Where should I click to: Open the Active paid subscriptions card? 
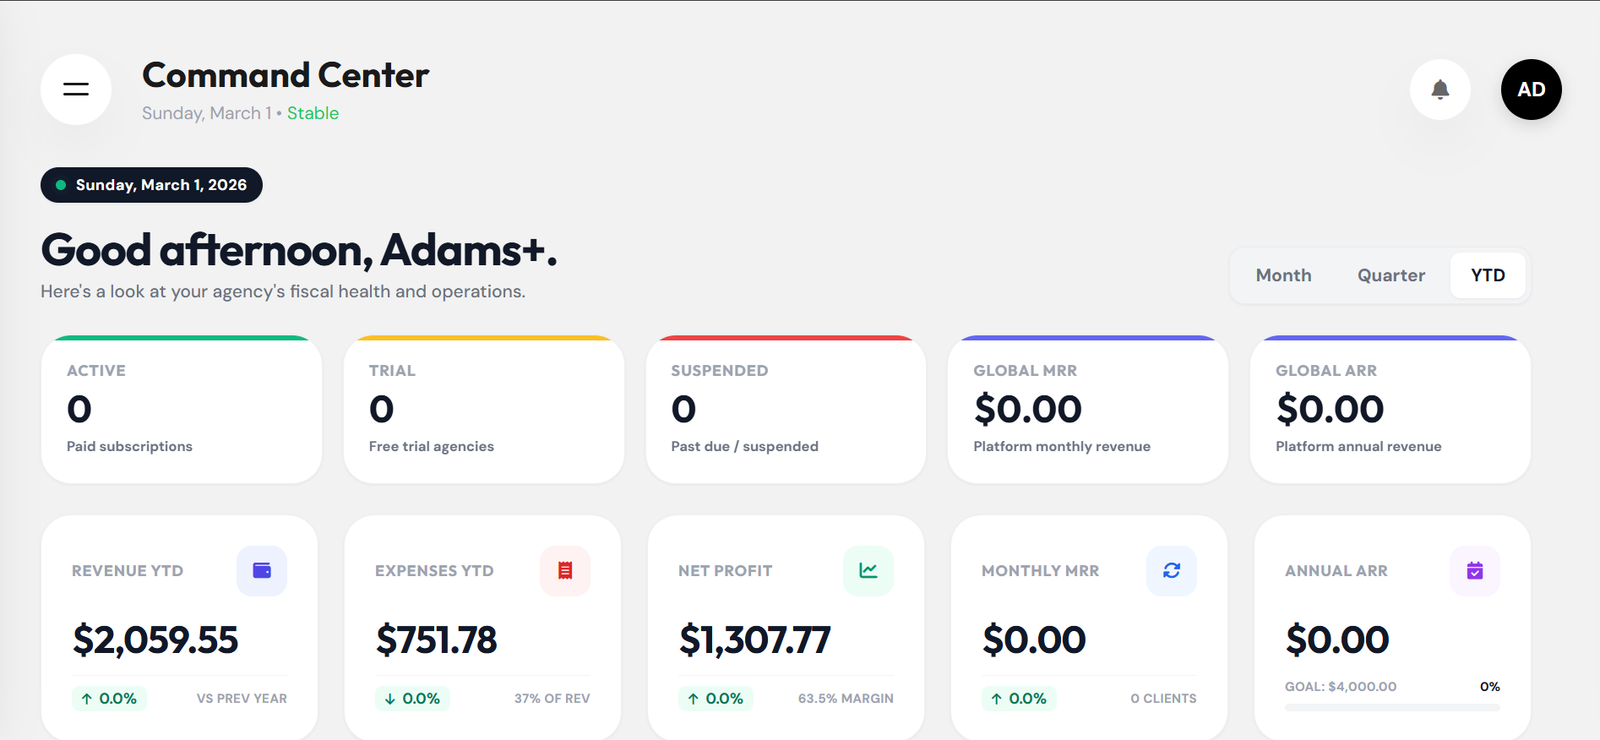(181, 410)
